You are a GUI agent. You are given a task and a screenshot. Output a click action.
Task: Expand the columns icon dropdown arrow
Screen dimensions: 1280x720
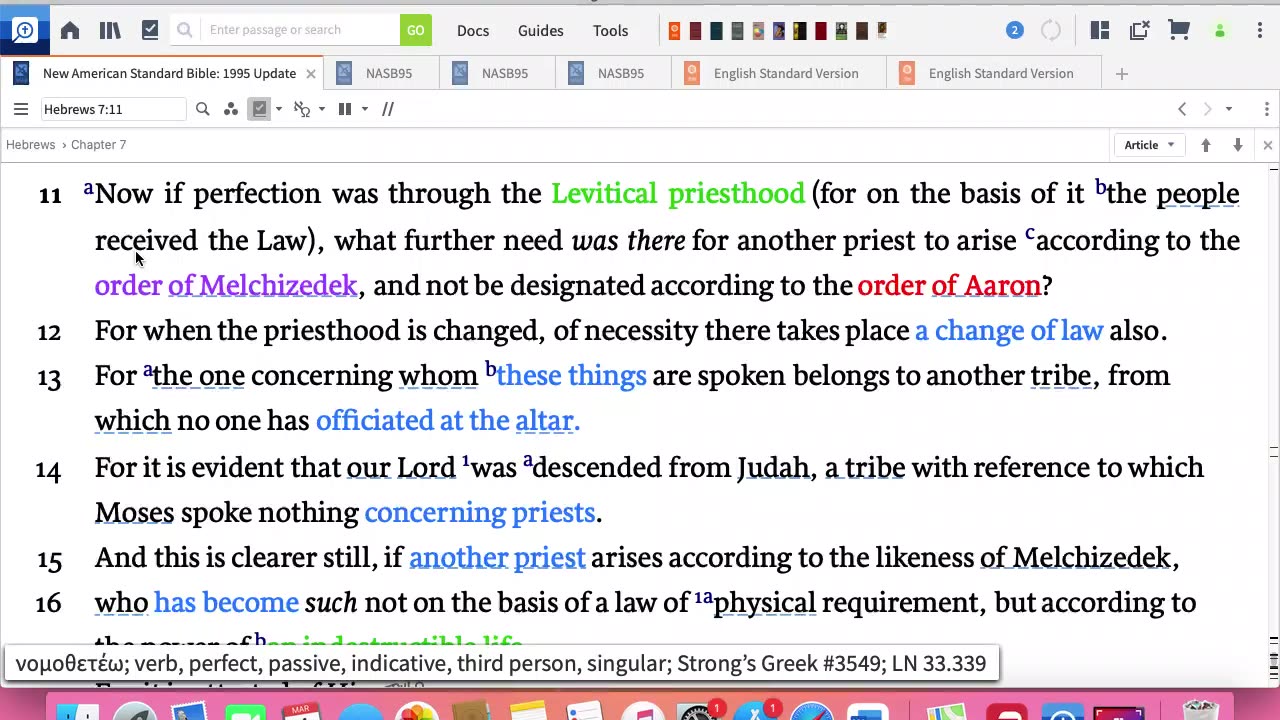[x=364, y=109]
